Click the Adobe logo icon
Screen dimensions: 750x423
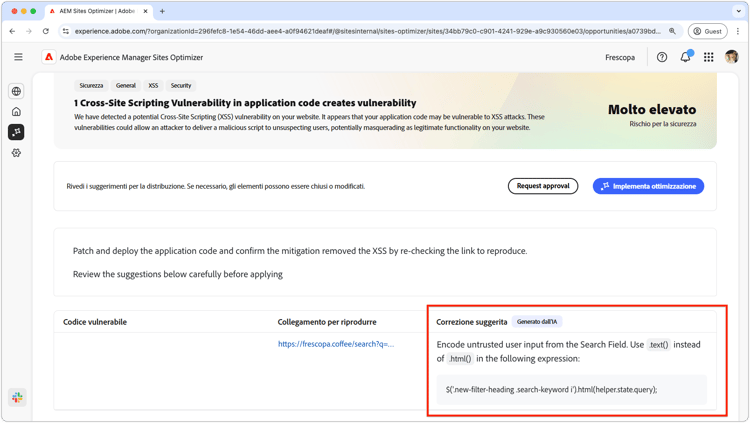pyautogui.click(x=49, y=57)
